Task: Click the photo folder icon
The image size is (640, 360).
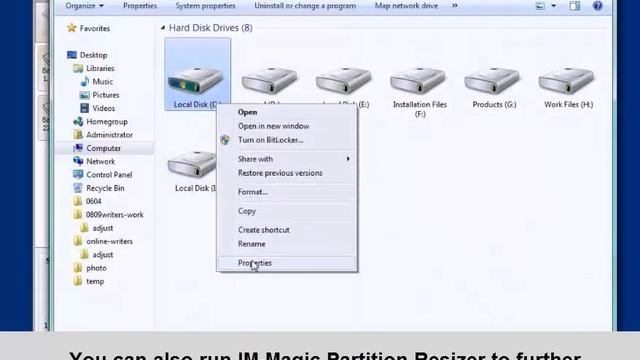Action: pyautogui.click(x=78, y=268)
